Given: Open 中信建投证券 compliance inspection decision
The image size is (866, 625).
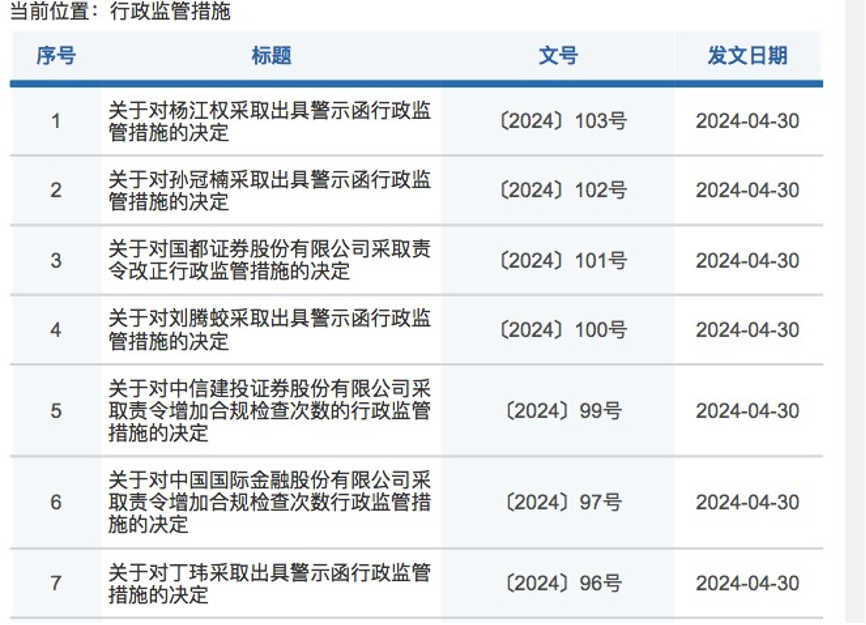Looking at the screenshot, I should point(270,411).
